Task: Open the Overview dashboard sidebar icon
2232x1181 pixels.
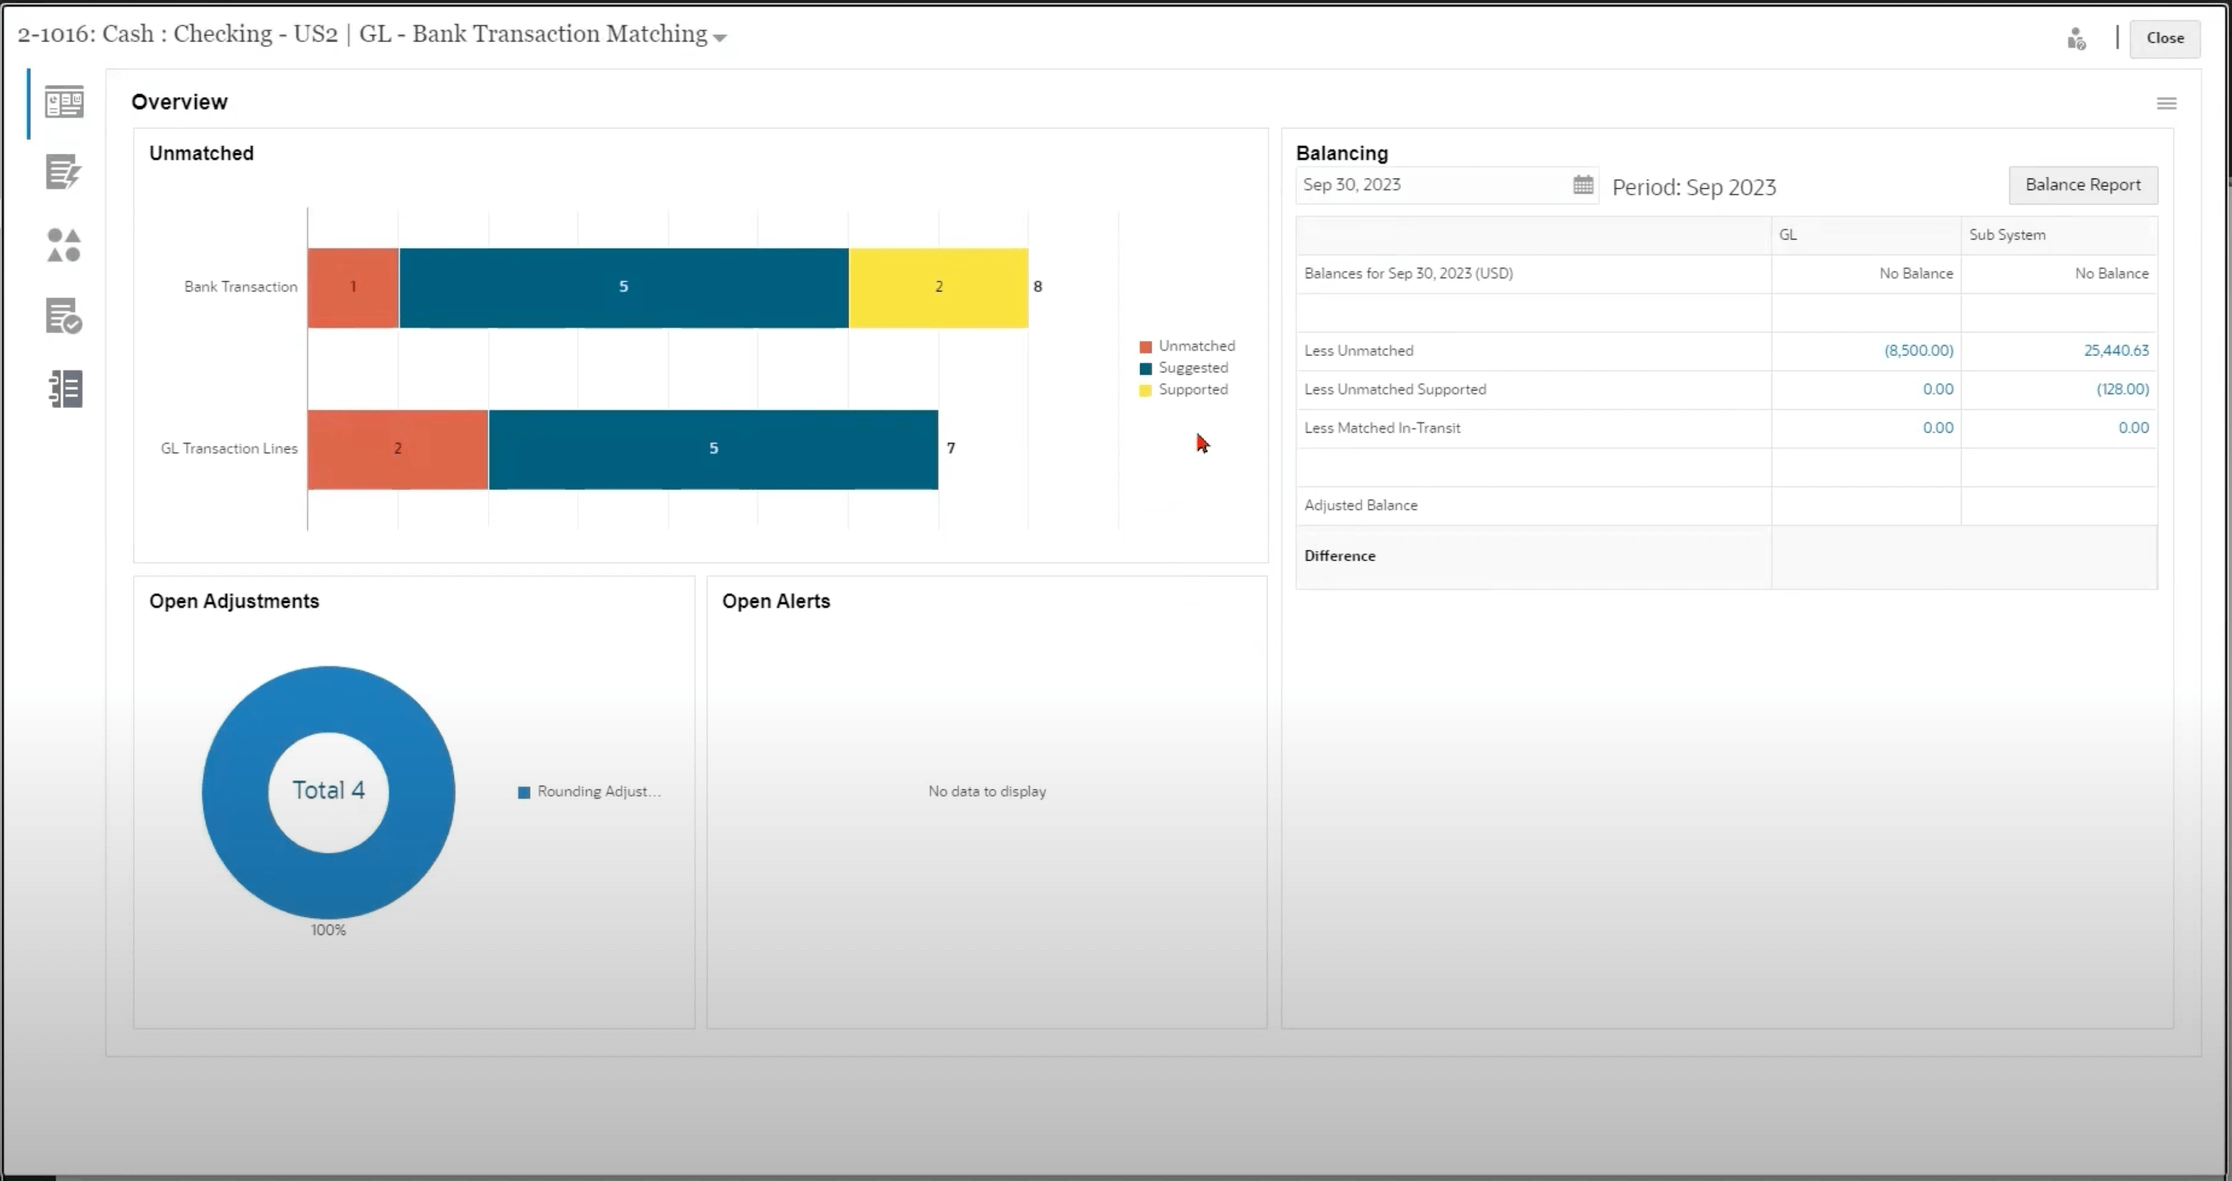Action: click(64, 102)
